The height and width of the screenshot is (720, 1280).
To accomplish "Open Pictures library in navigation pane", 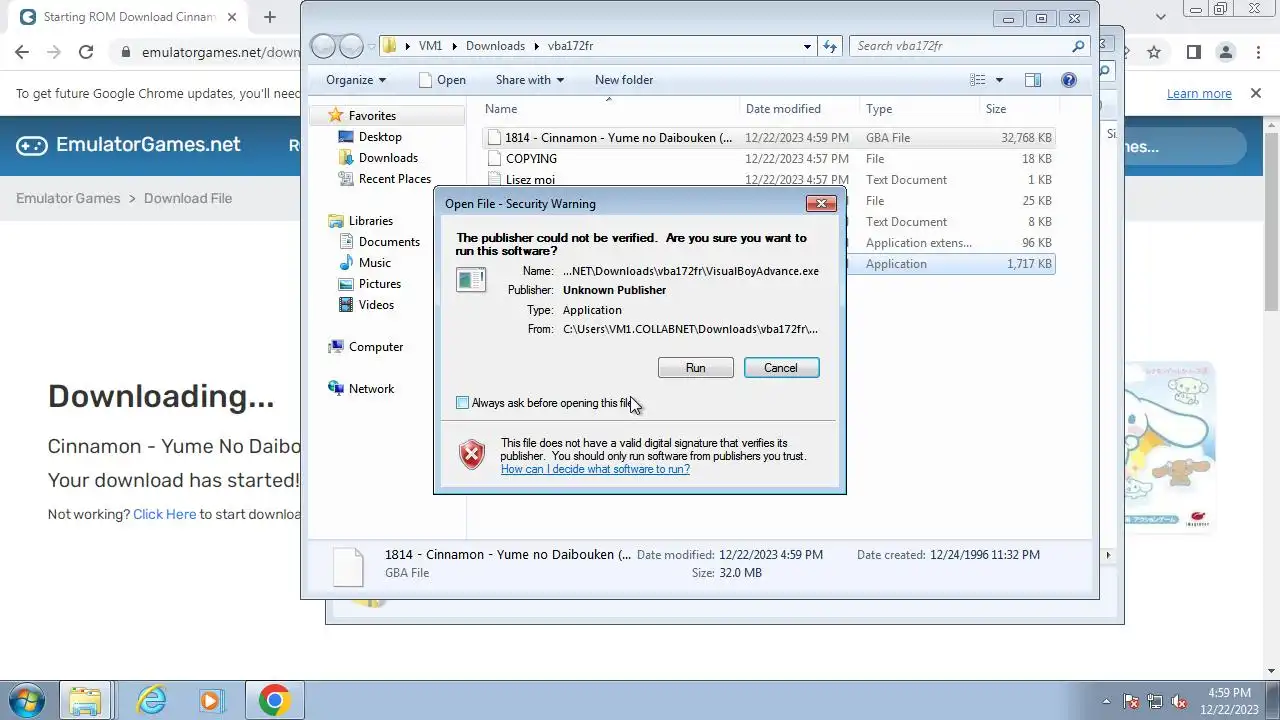I will pos(380,284).
